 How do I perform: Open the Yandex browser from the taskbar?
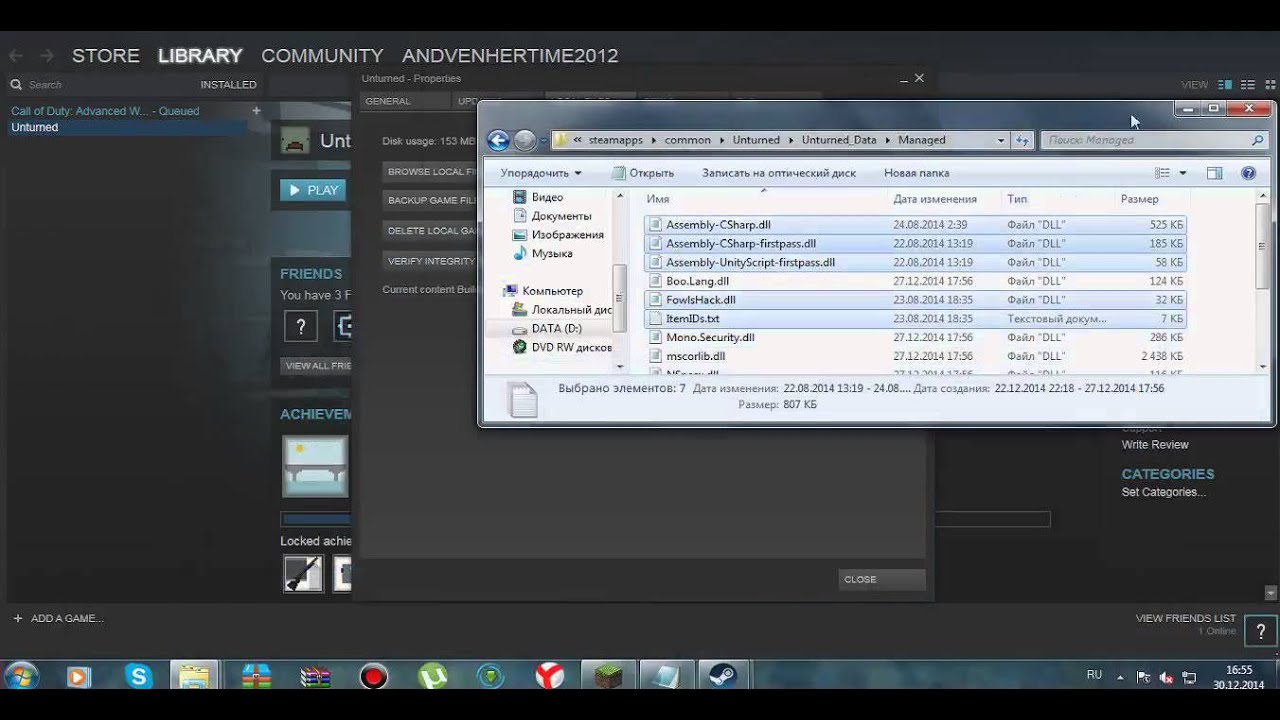(x=549, y=677)
